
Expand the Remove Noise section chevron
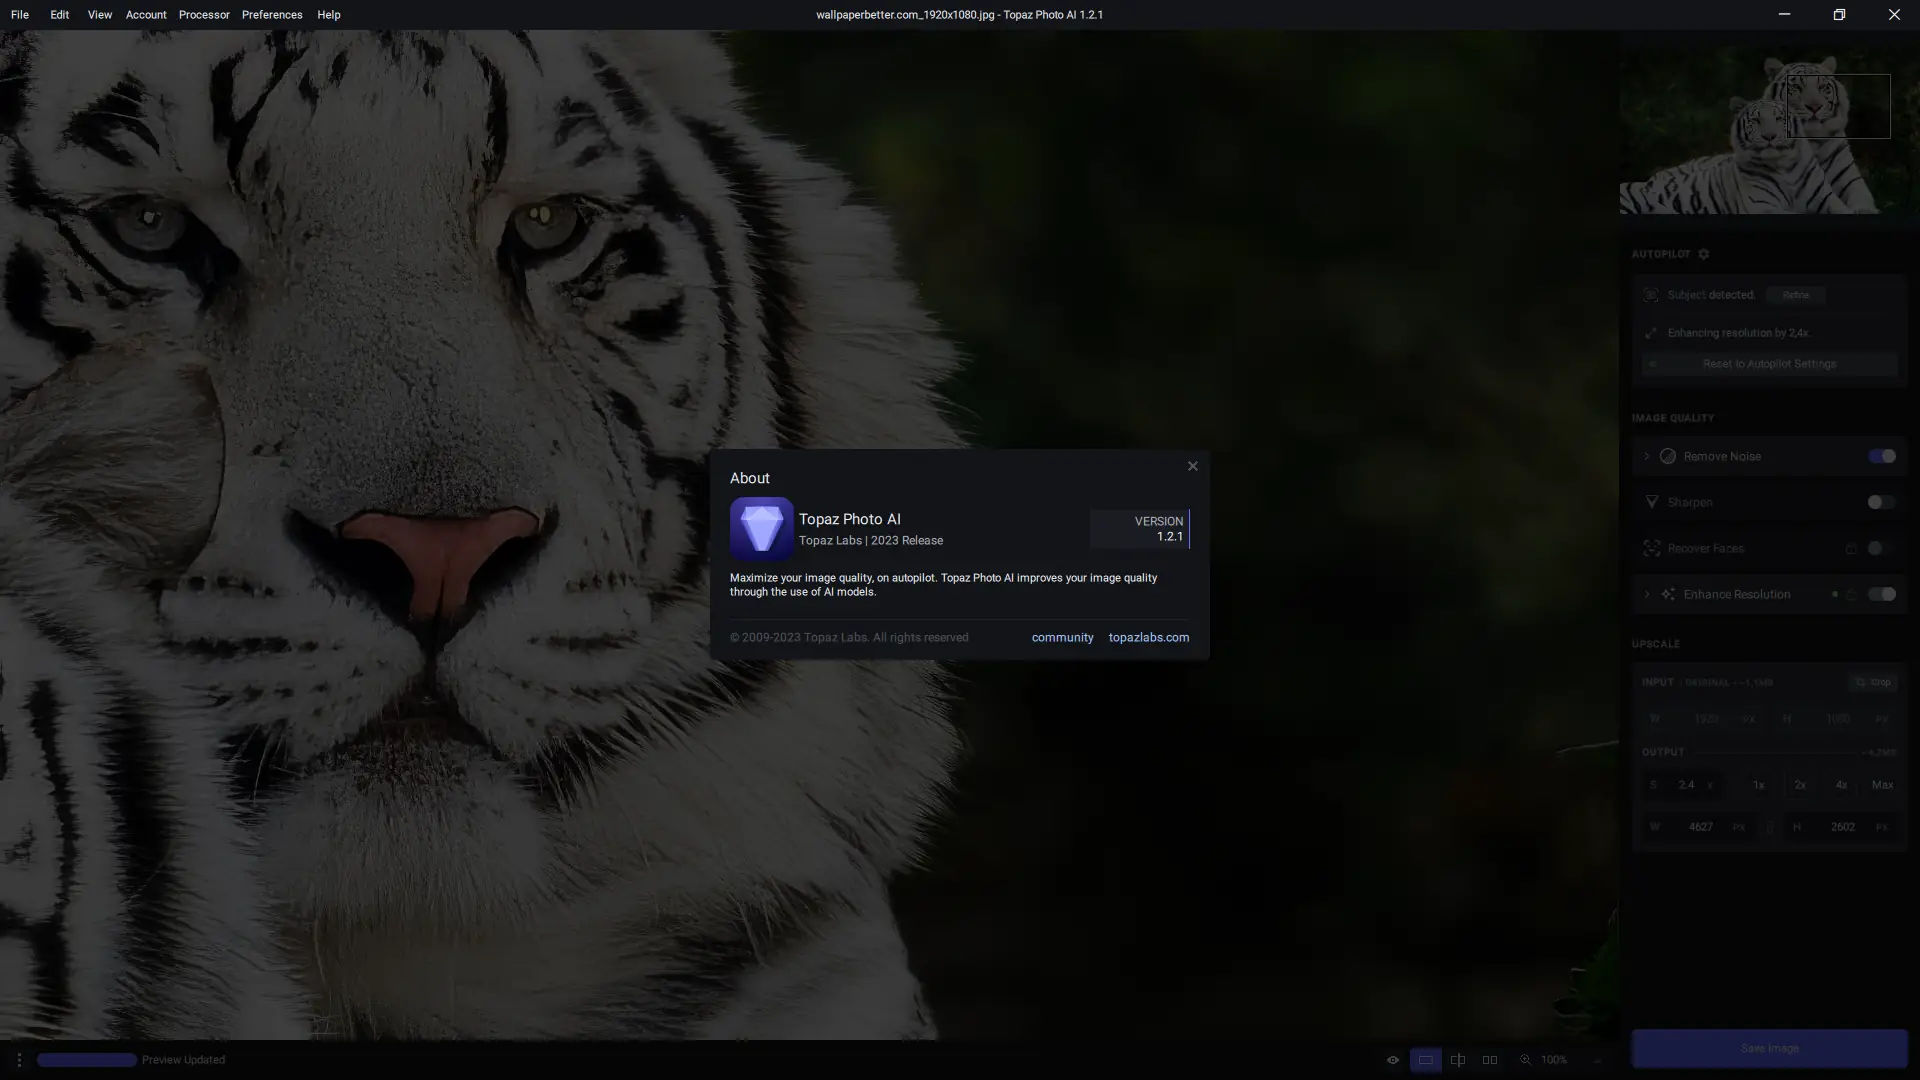pyautogui.click(x=1647, y=456)
